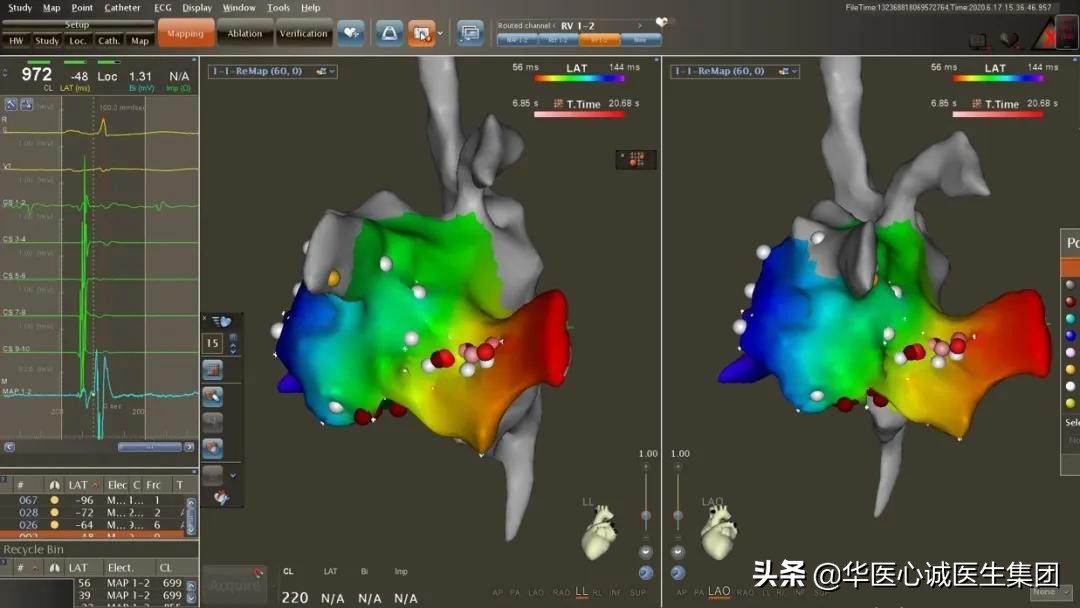Switch to the Cath. setup tab

pos(109,41)
